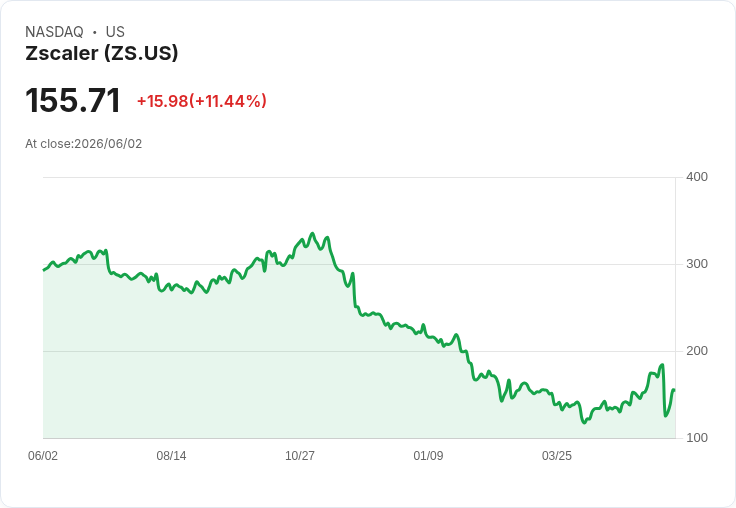Screen dimensions: 736x508
Task: Click the 10/27 date axis label
Action: 300,455
